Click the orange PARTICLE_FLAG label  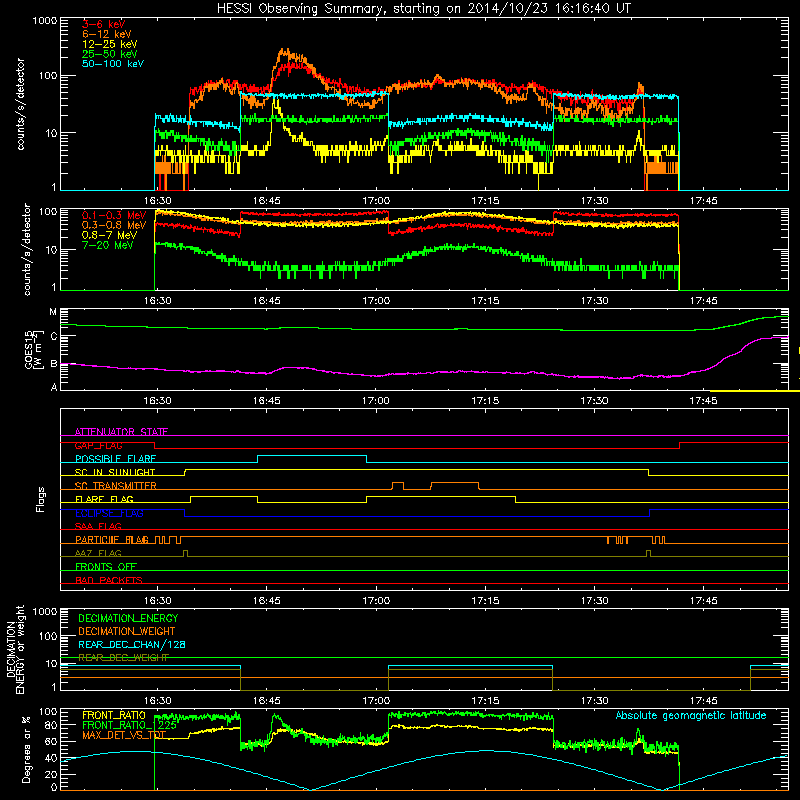point(112,540)
